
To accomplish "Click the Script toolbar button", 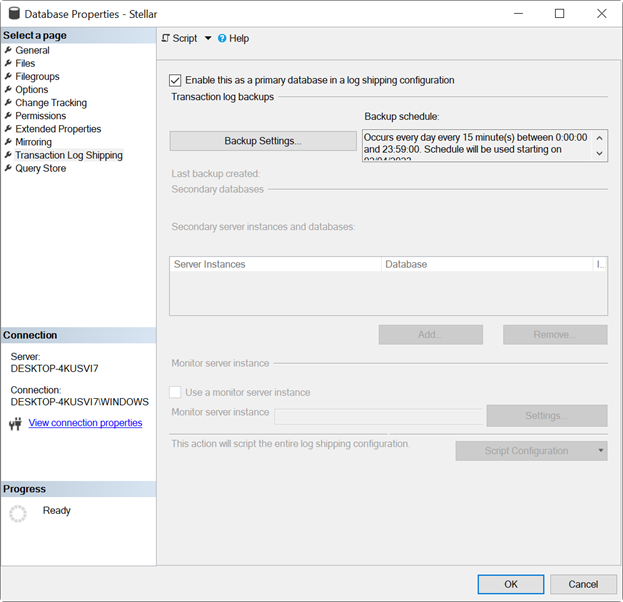I will click(x=179, y=39).
